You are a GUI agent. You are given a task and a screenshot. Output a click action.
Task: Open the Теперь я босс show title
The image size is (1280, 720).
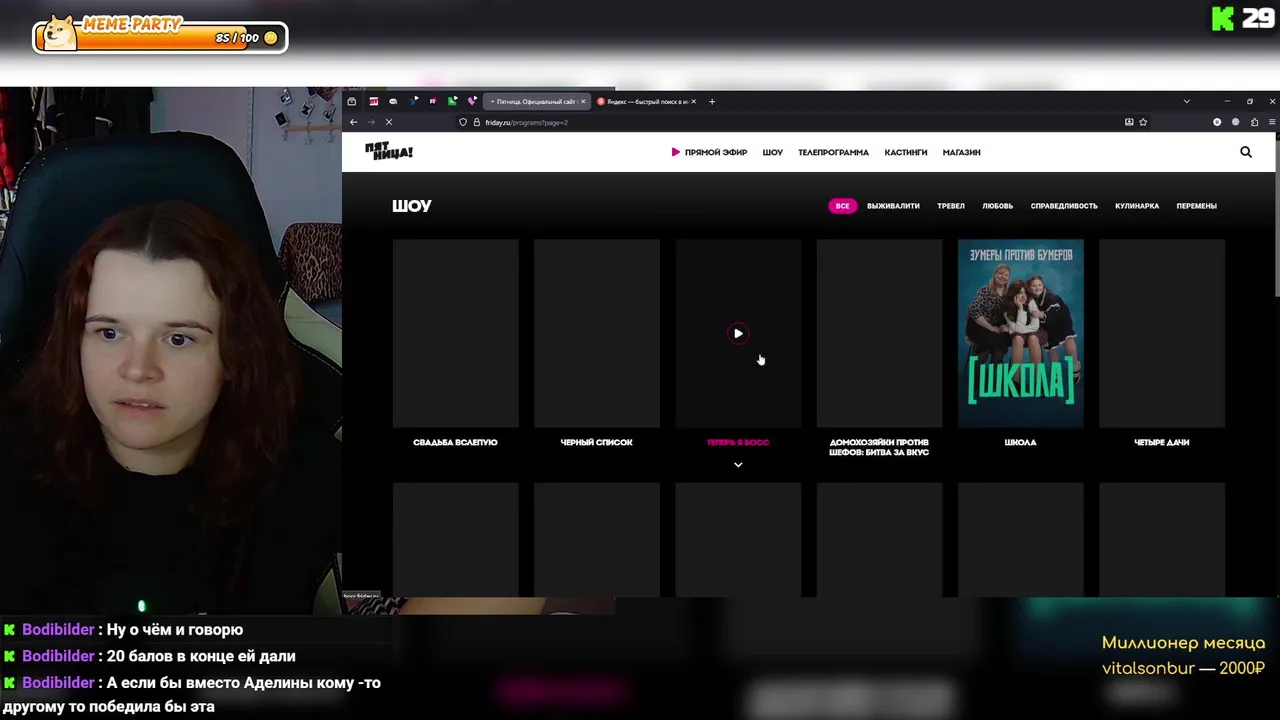tap(738, 442)
